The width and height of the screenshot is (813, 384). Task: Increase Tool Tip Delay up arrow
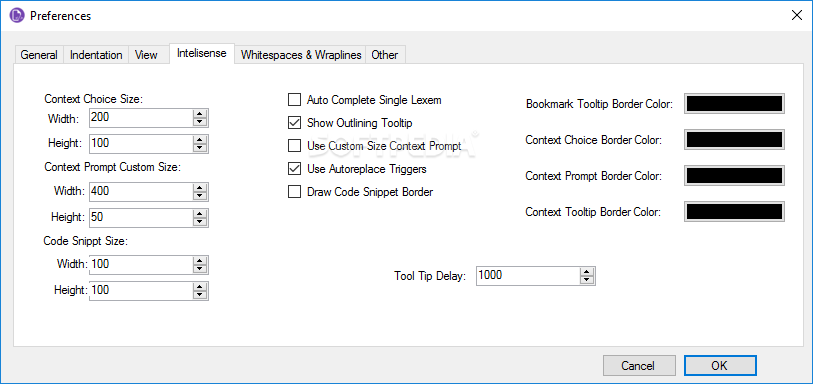point(586,272)
